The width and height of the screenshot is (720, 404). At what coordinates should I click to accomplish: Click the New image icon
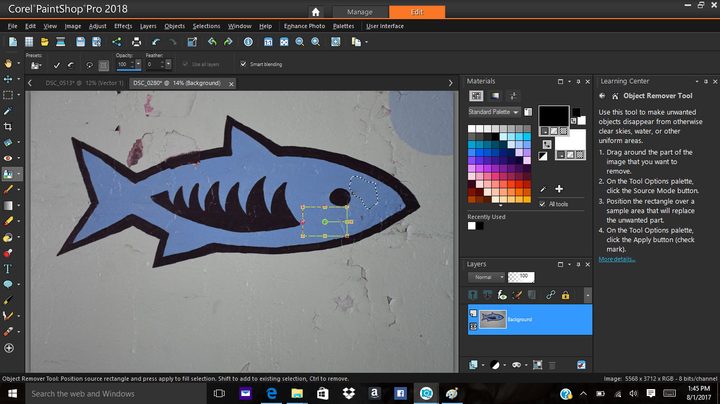13,42
